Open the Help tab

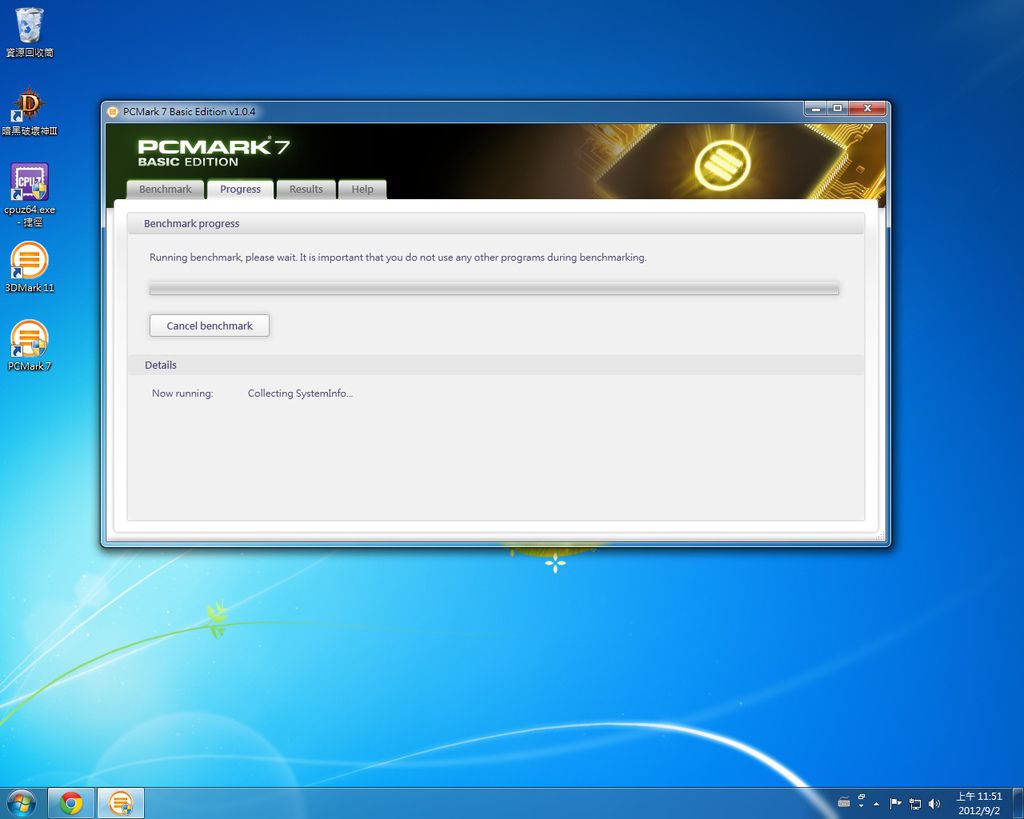pos(362,189)
